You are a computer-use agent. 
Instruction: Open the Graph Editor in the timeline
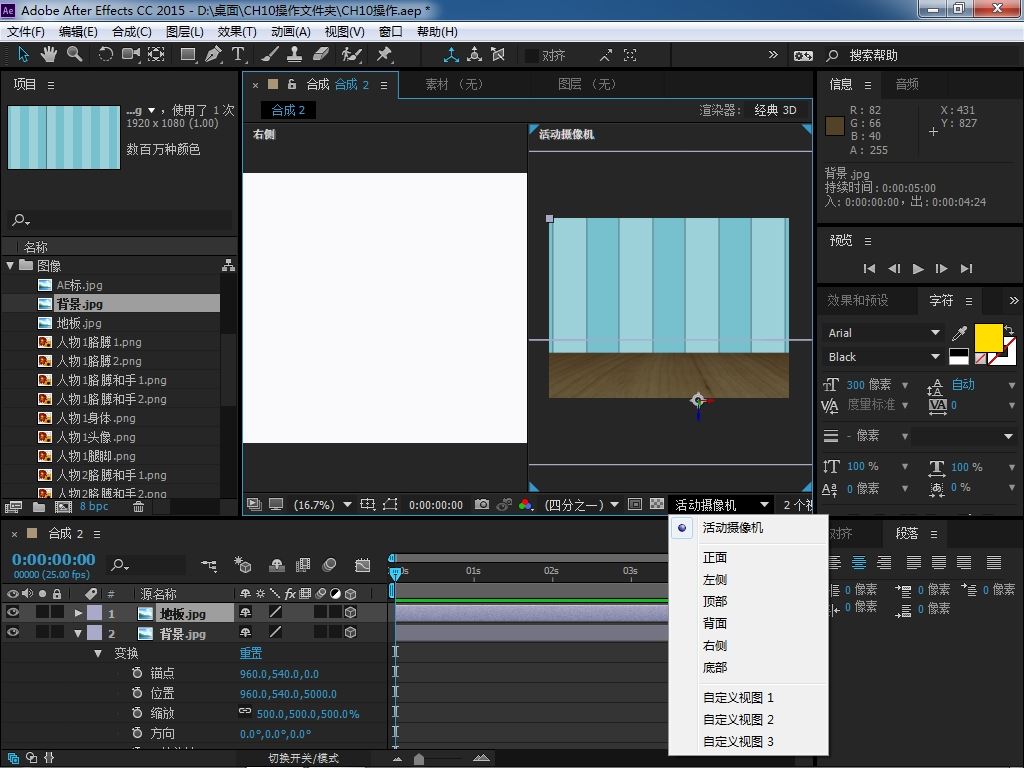(362, 565)
